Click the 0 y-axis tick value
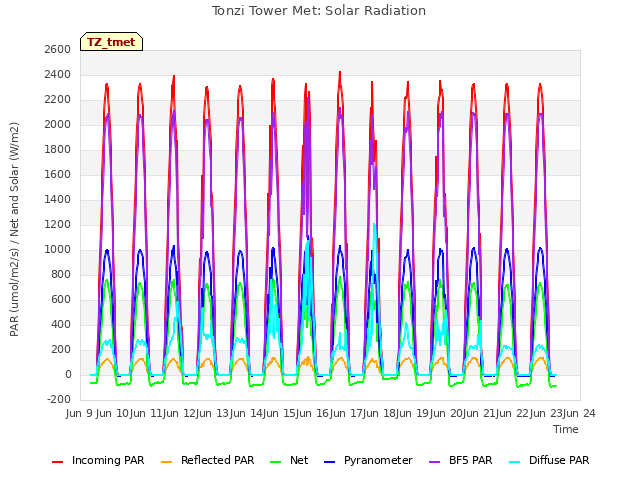 click(x=68, y=375)
